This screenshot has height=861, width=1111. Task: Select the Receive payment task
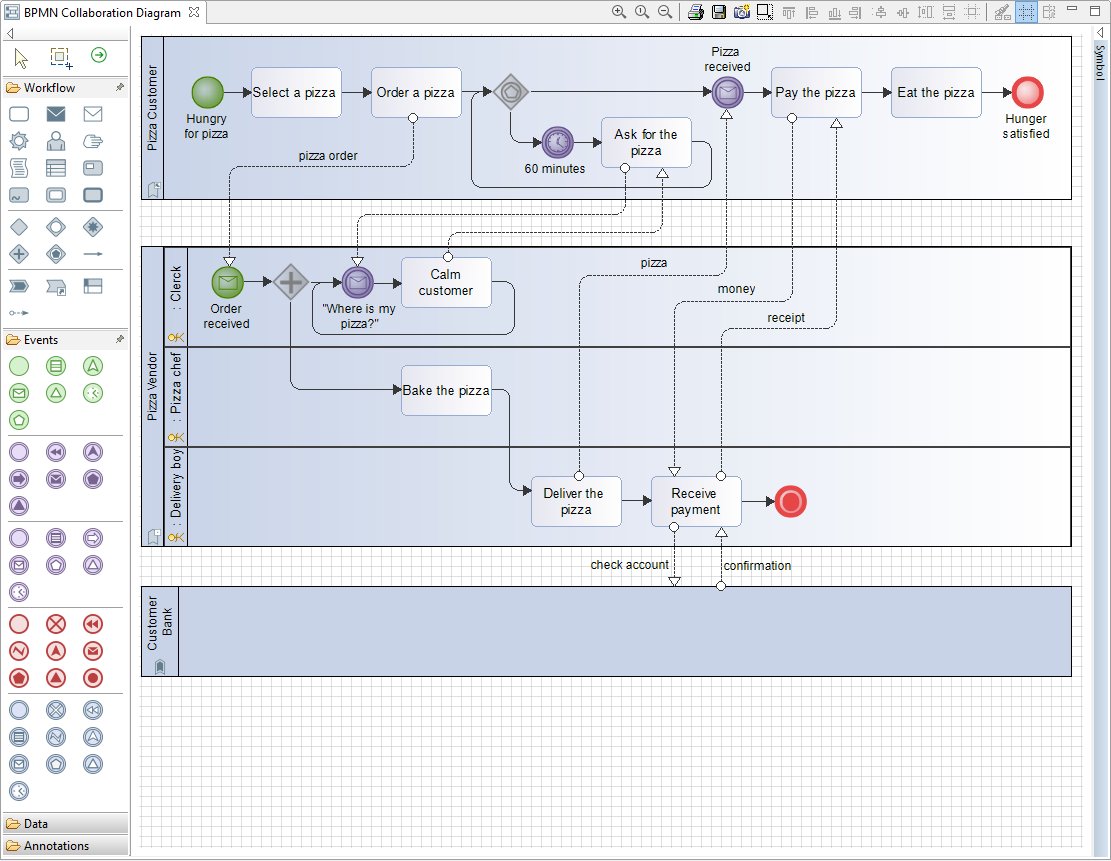(696, 501)
